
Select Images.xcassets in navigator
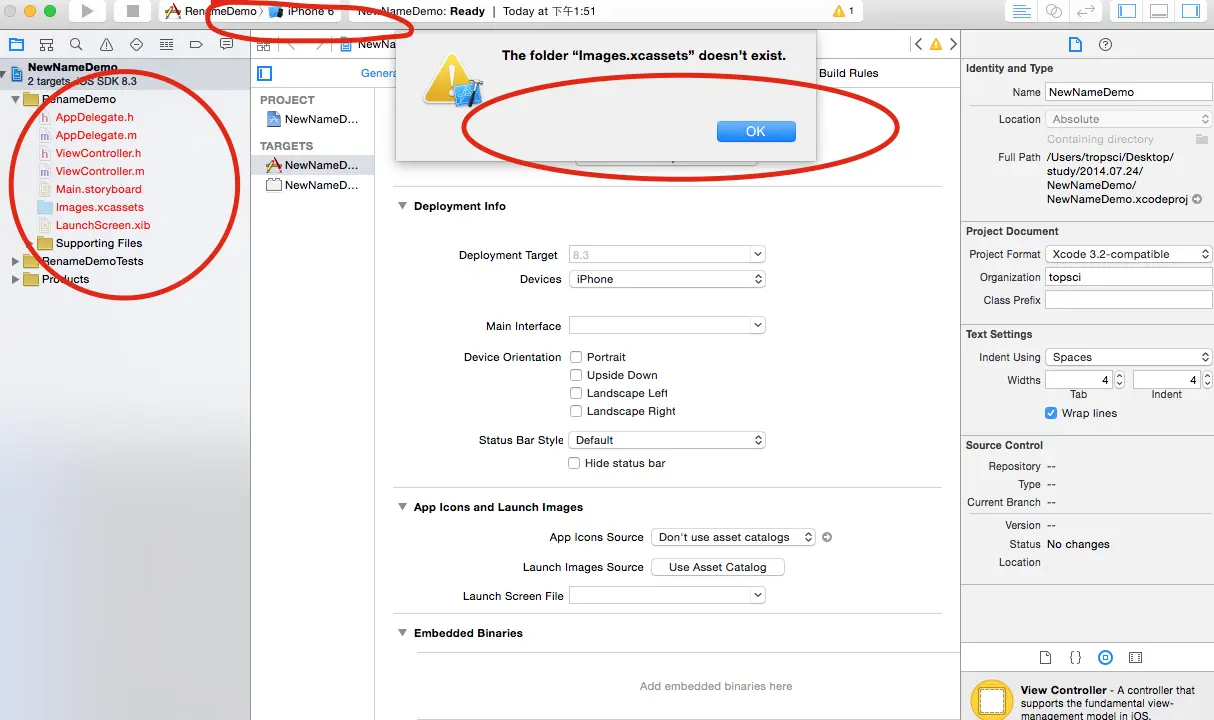[x=99, y=207]
